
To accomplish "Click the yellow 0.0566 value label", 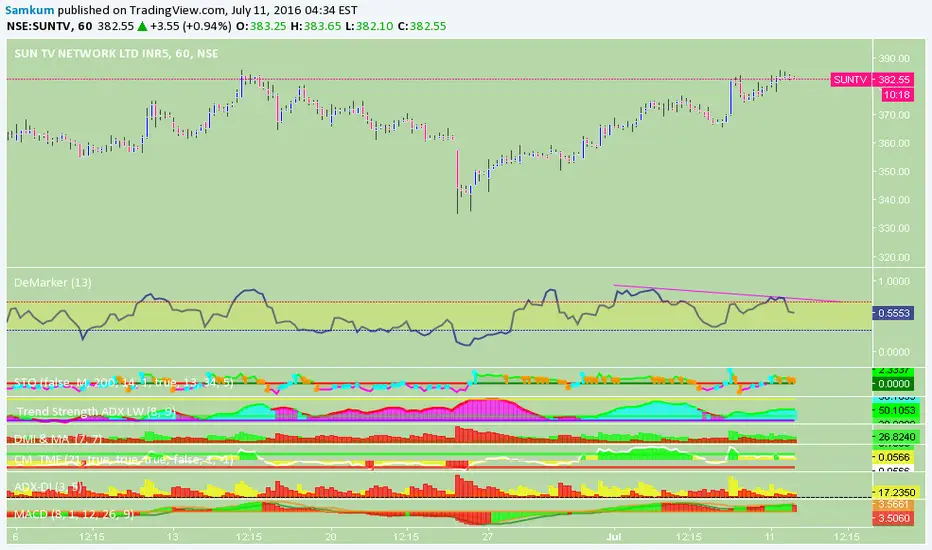I will 894,457.
